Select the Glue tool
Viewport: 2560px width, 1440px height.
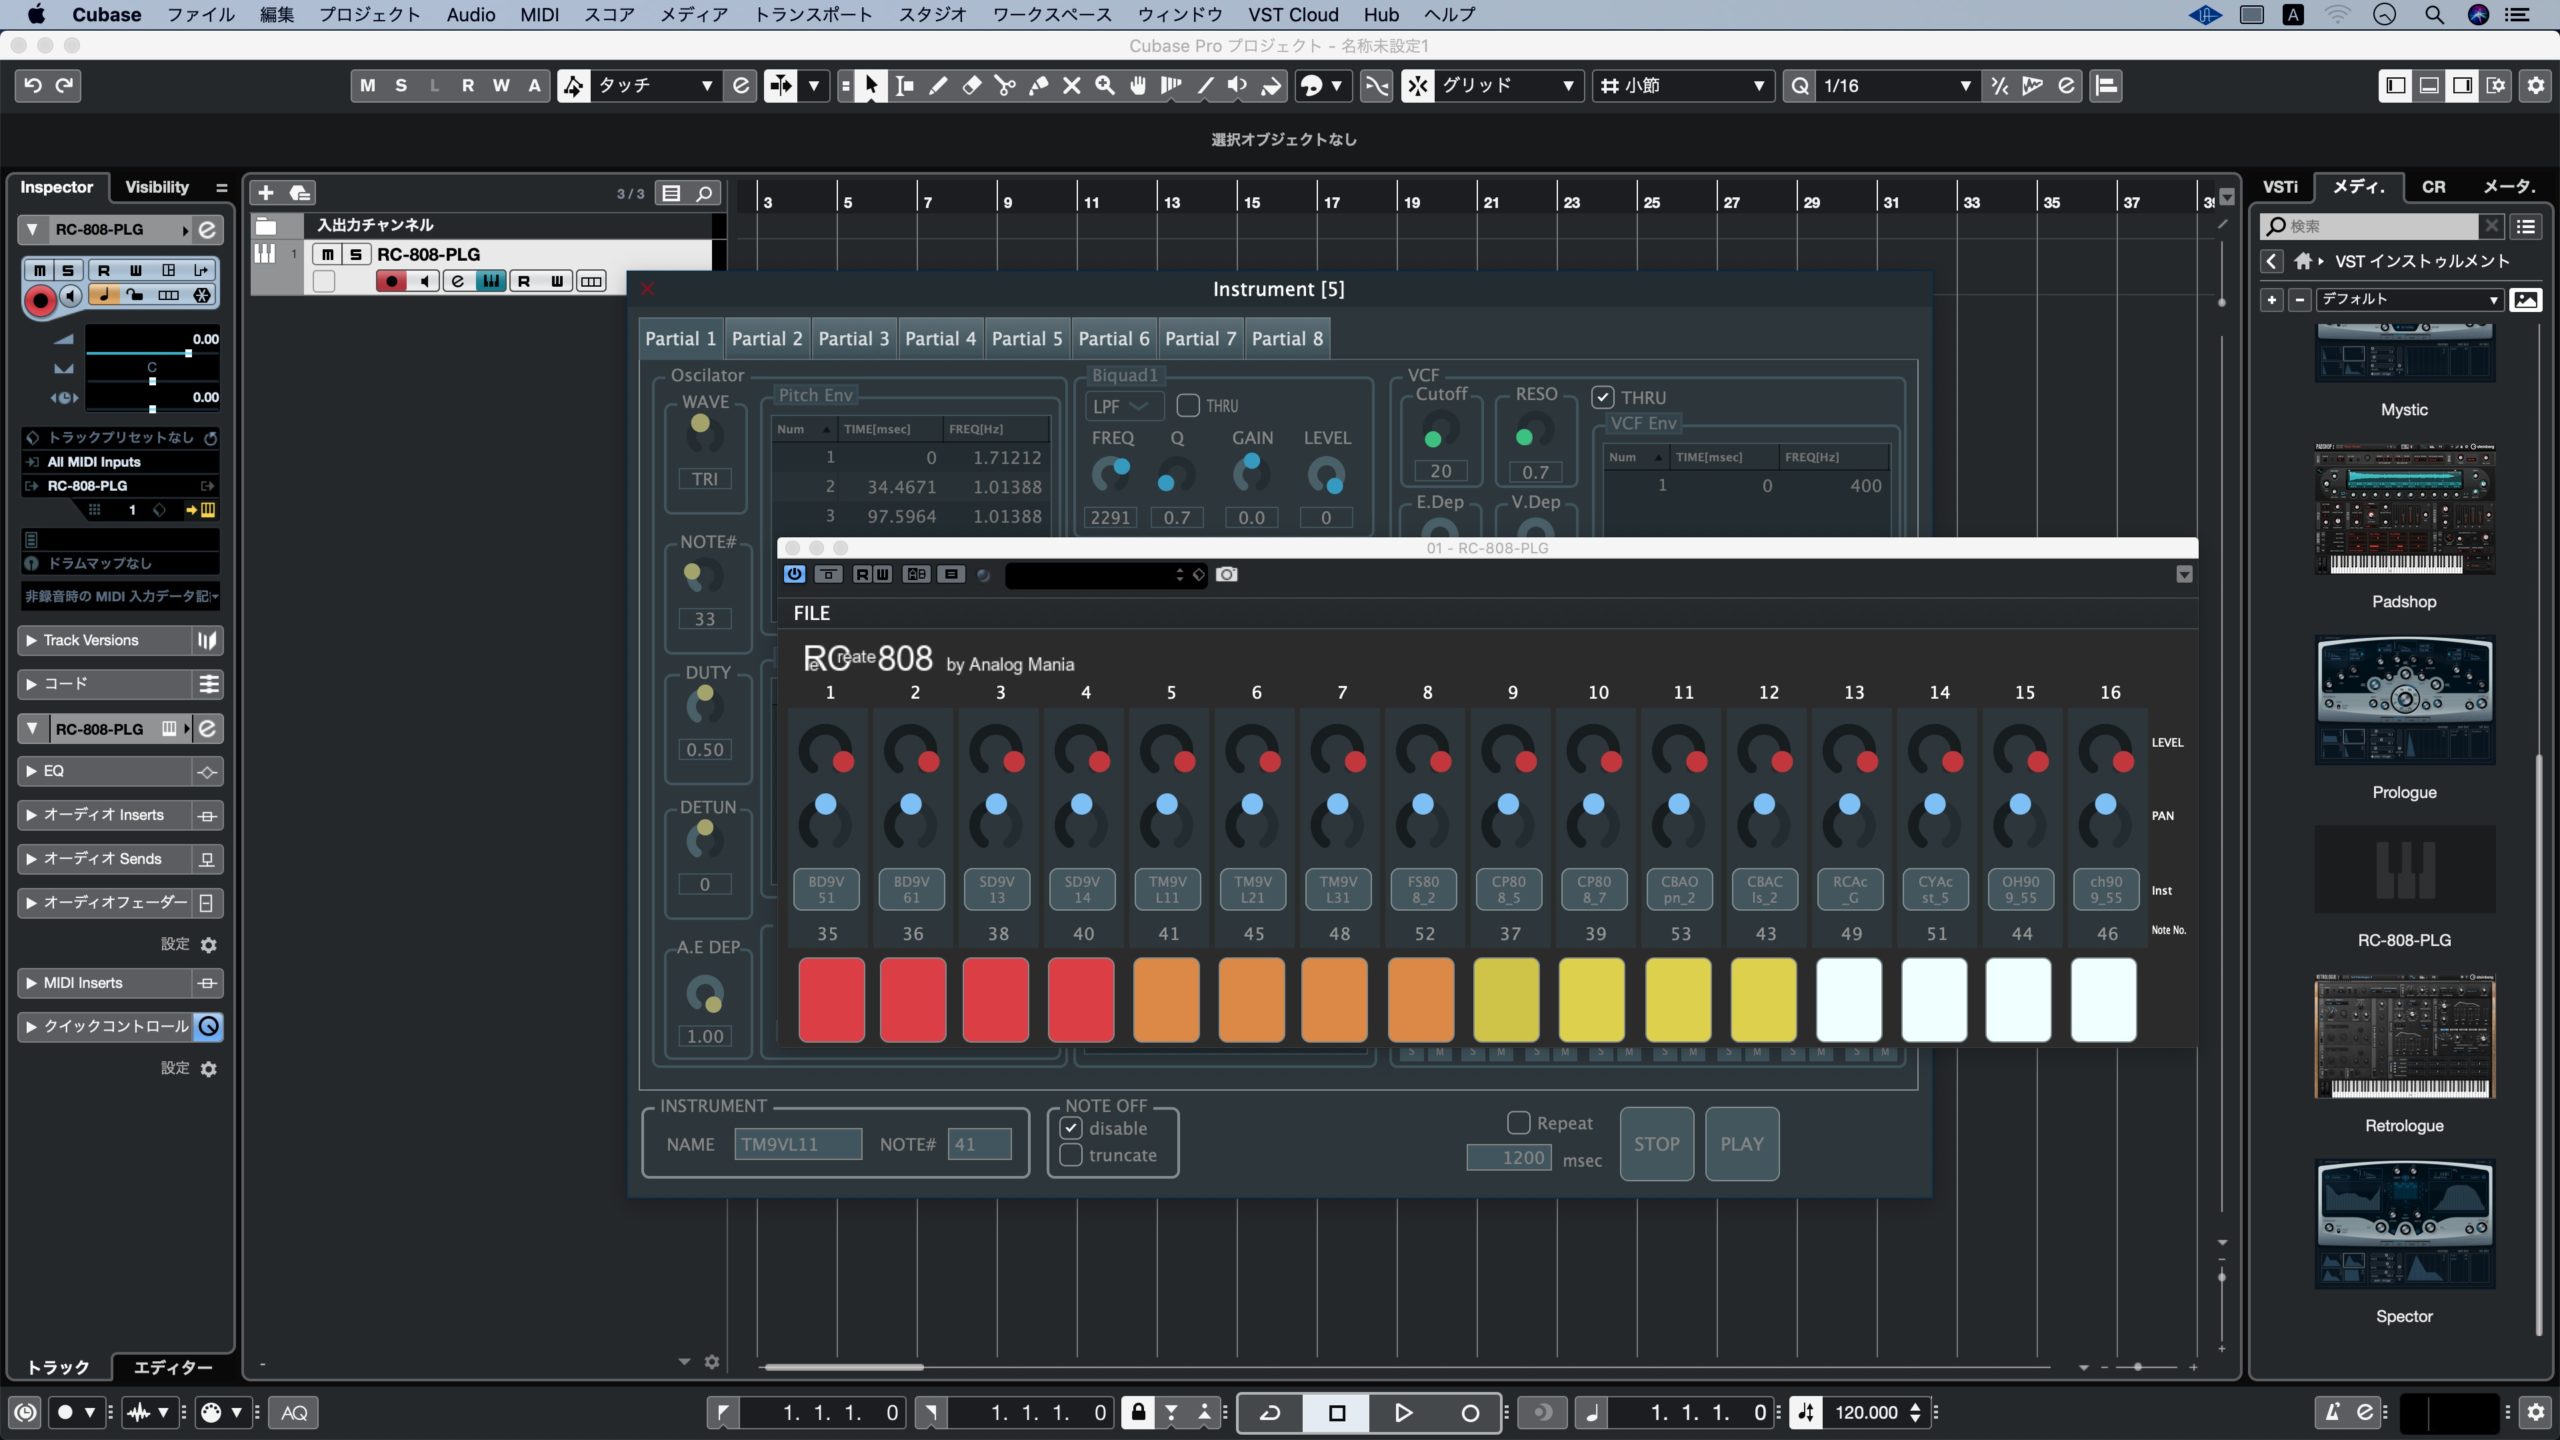[x=1038, y=86]
